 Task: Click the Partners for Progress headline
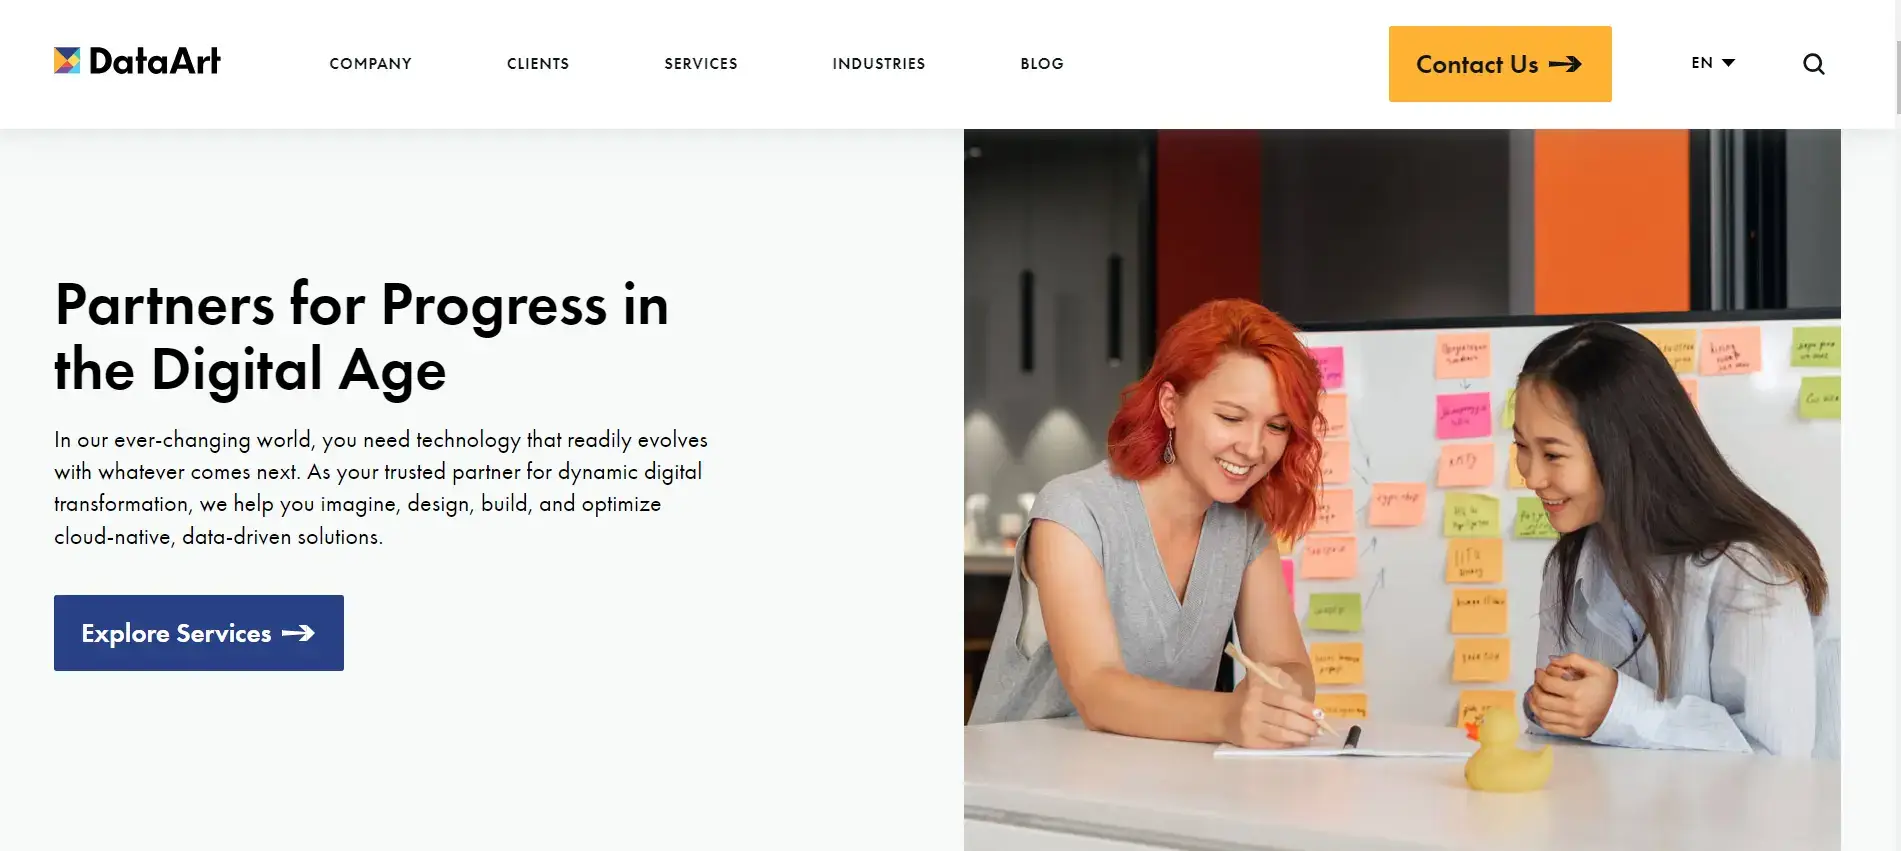pos(362,337)
